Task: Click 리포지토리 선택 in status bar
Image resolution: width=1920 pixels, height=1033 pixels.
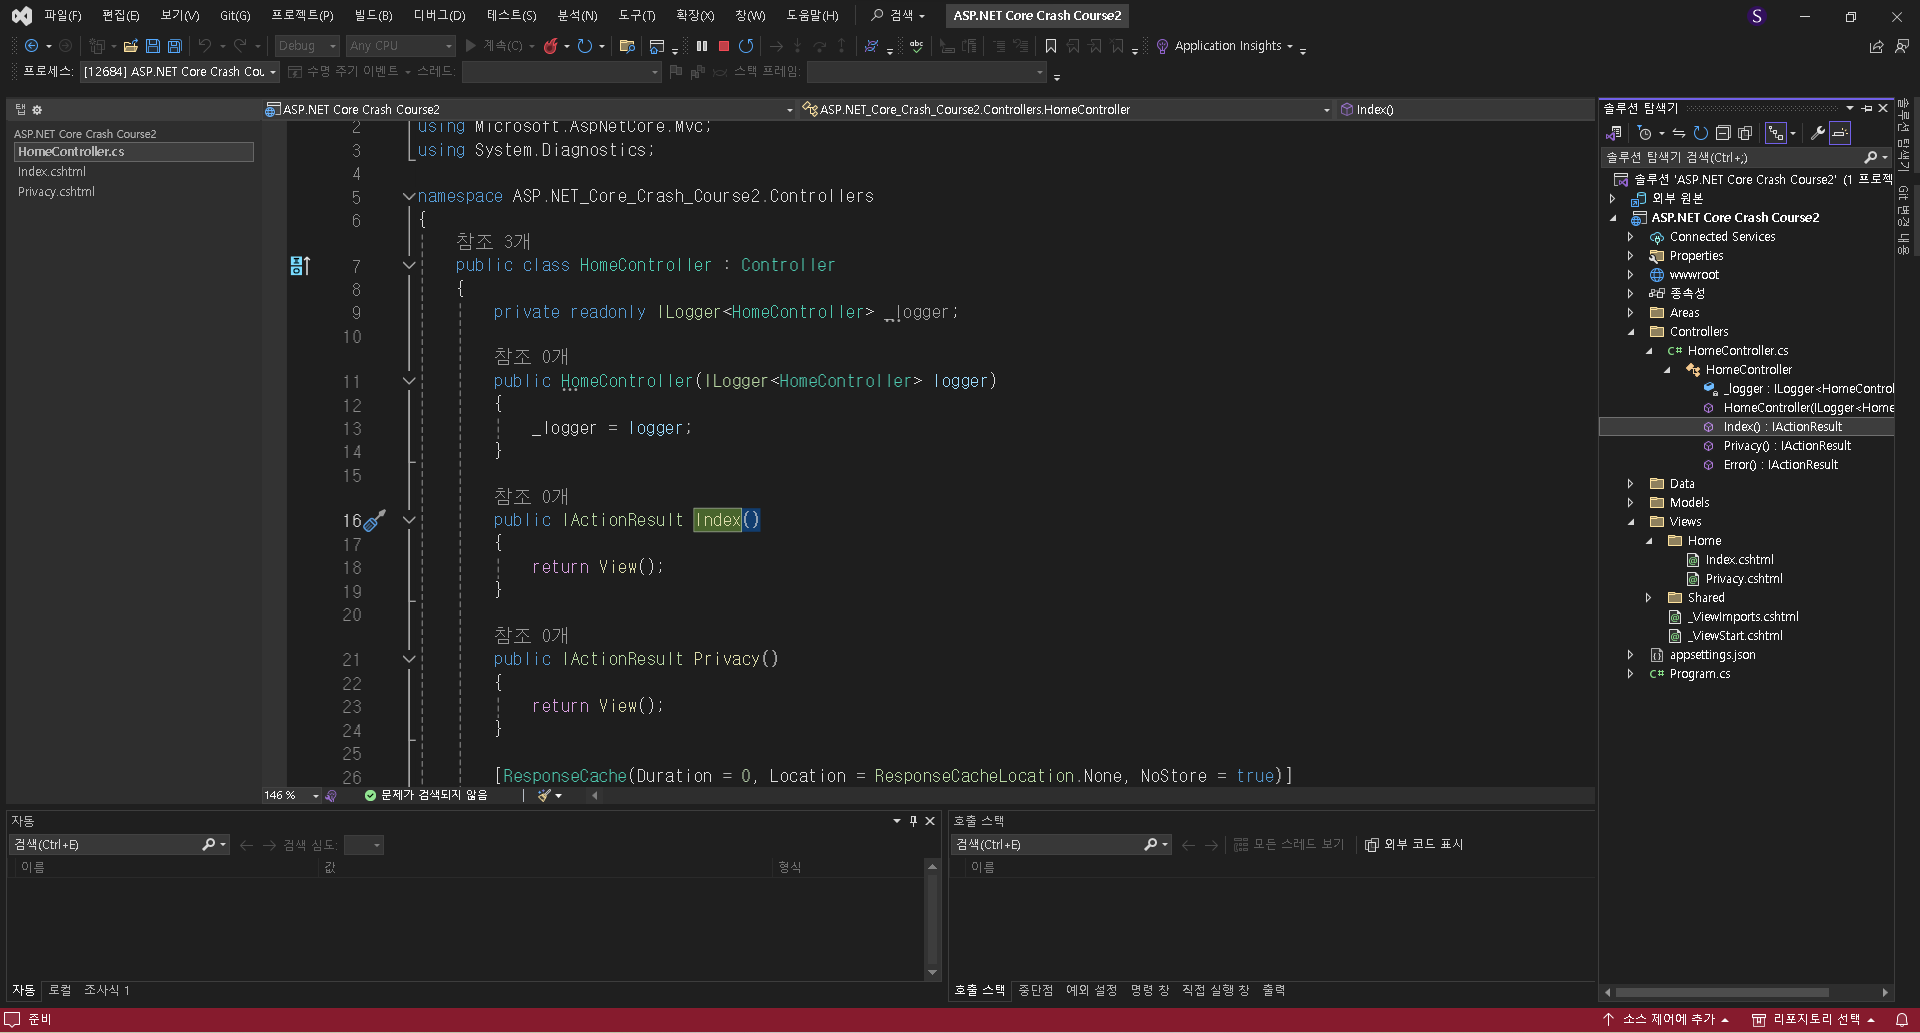Action: [x=1813, y=1019]
